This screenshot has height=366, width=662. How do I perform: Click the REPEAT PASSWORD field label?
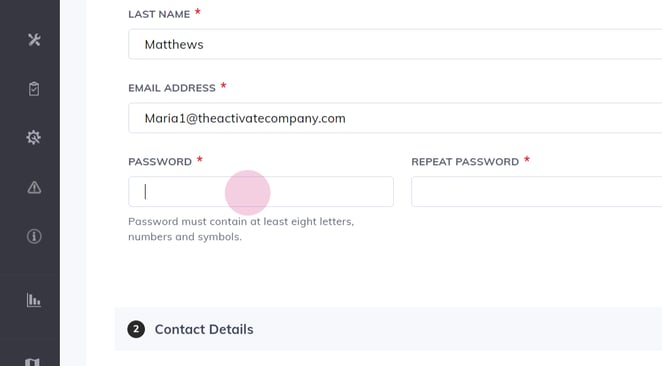coord(465,162)
